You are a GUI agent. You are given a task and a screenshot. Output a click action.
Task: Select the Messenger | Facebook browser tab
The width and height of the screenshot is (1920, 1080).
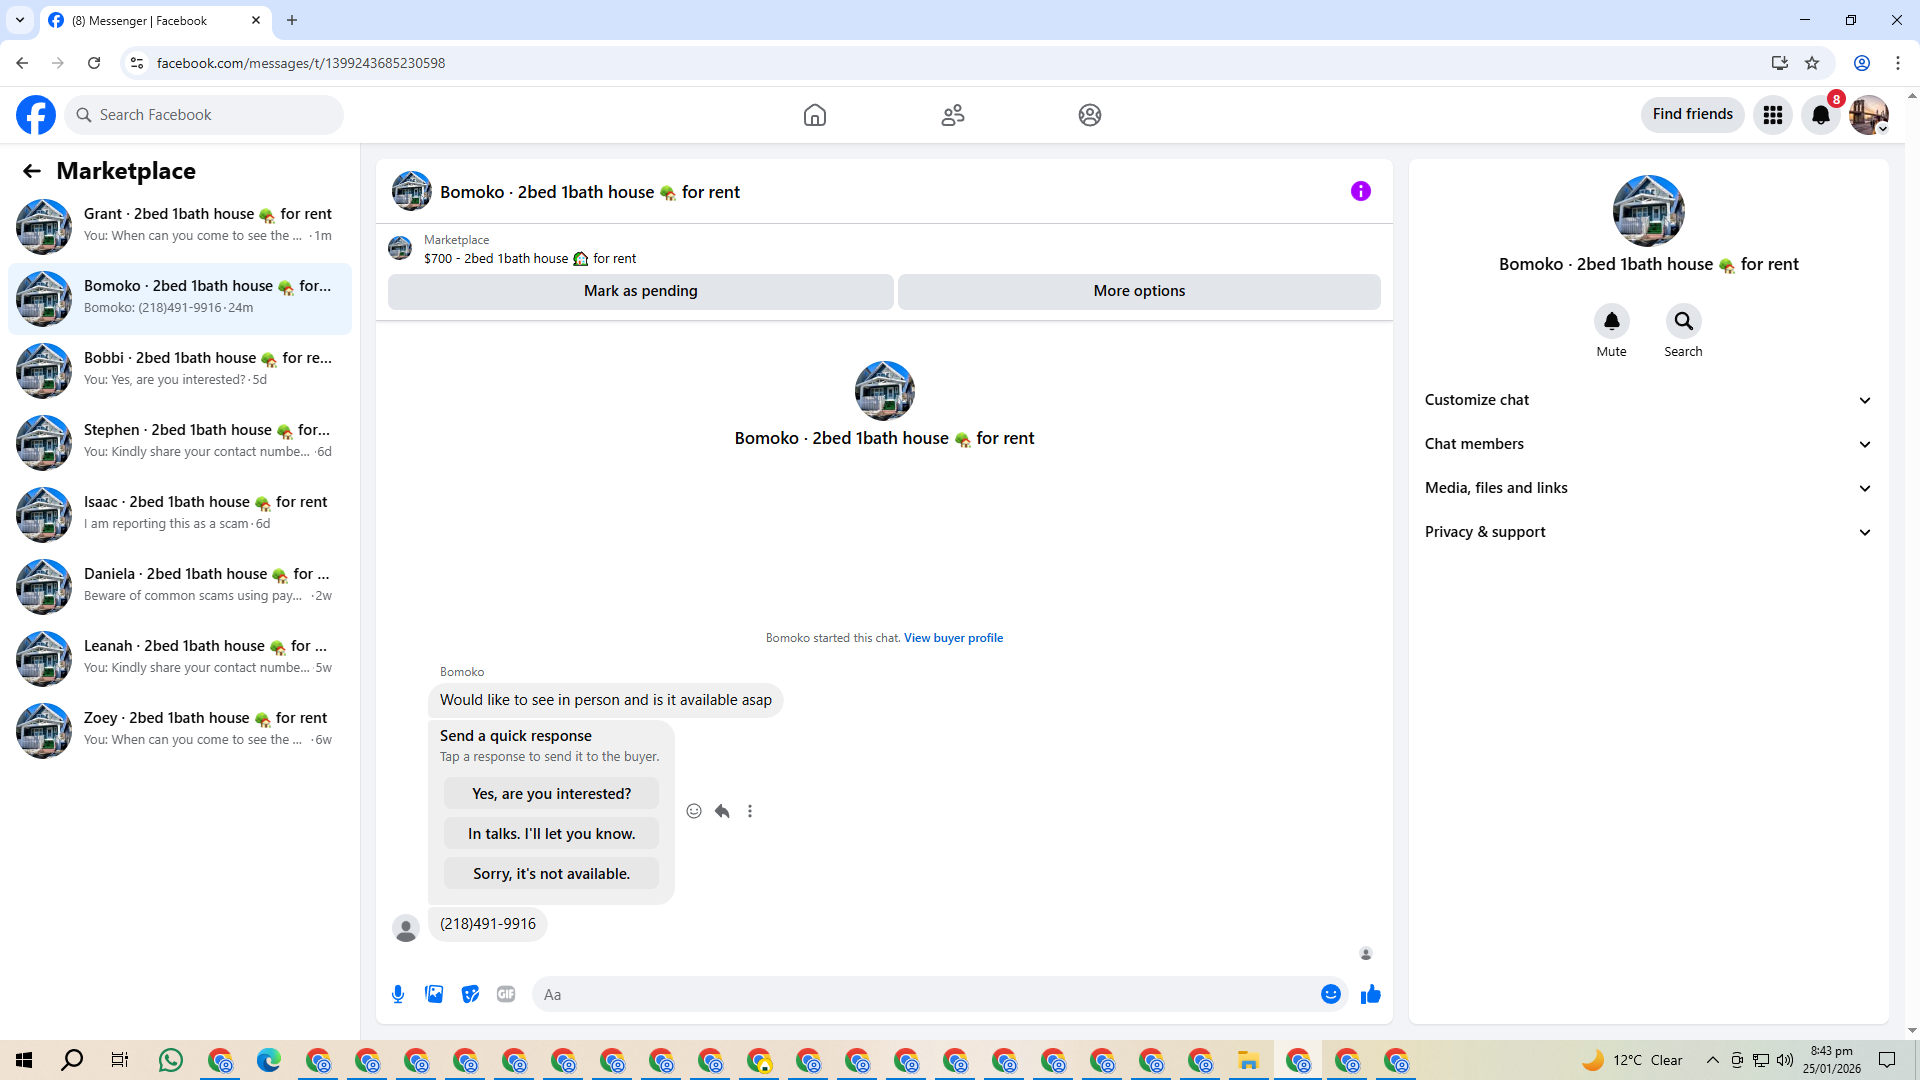156,20
